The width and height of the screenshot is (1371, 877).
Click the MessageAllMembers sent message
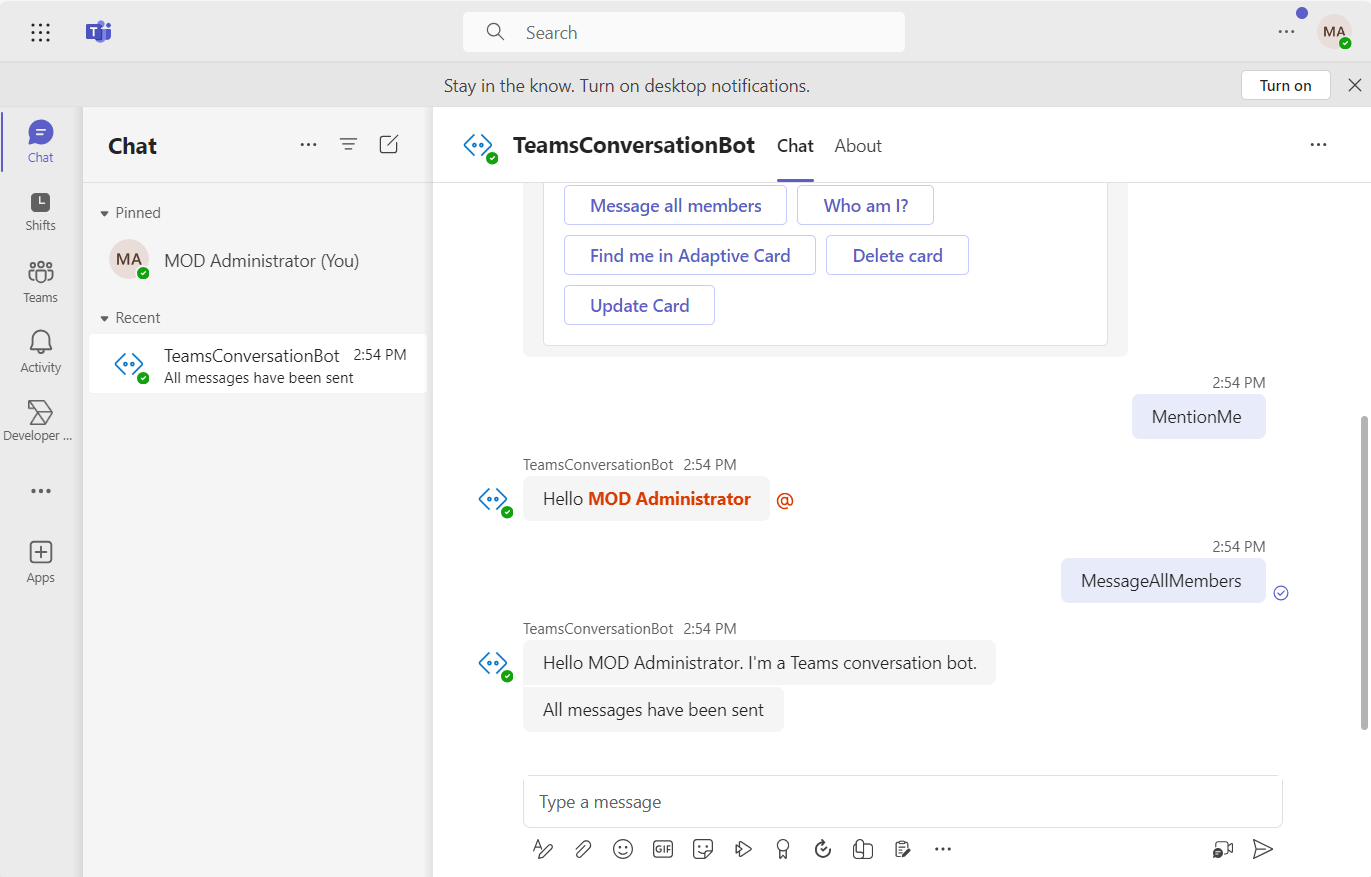[x=1162, y=581]
